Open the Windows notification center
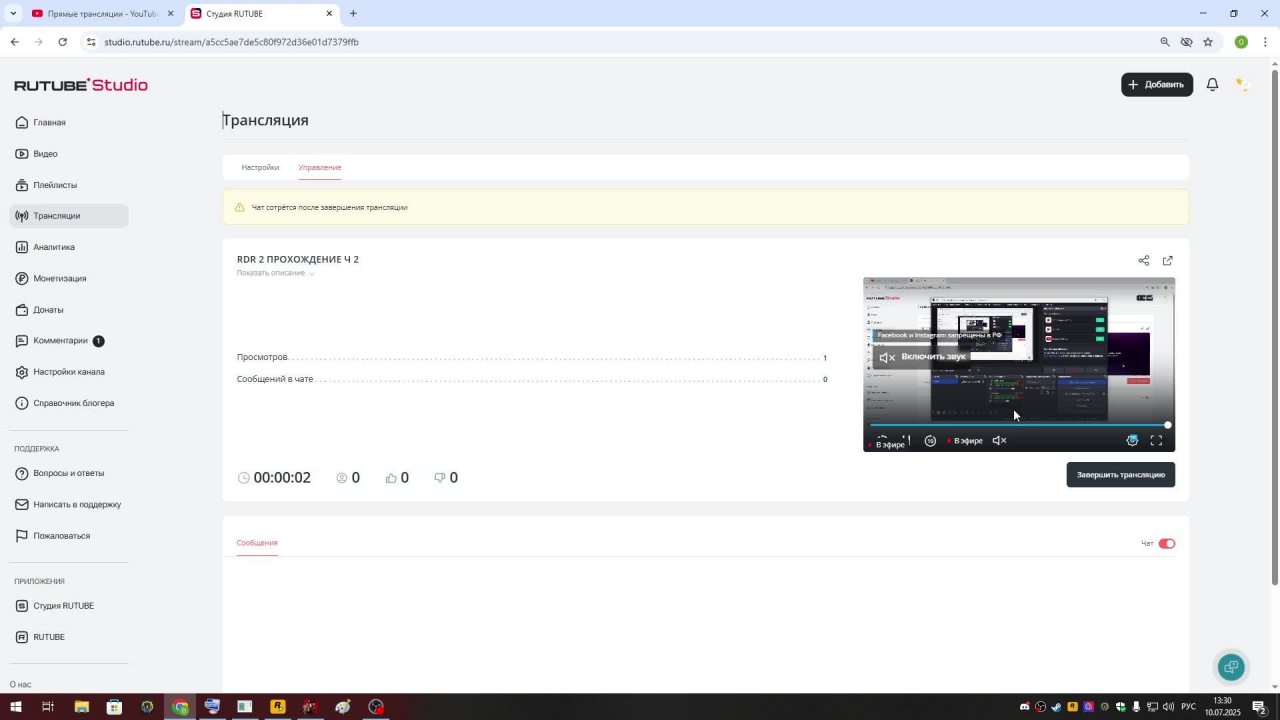Viewport: 1280px width, 720px height. pos(1260,707)
